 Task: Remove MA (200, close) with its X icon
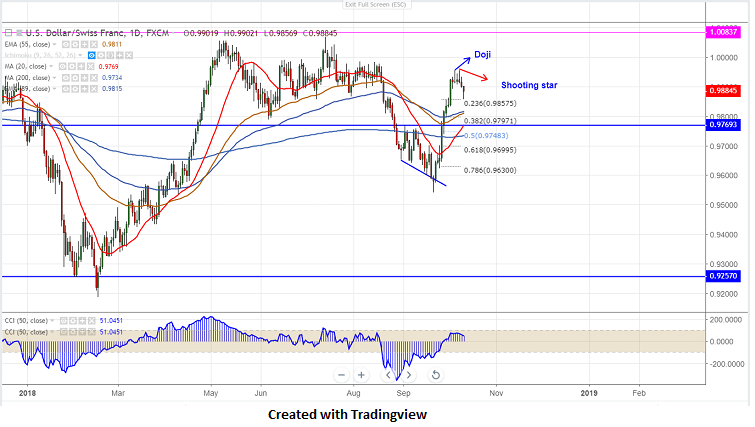[94, 78]
